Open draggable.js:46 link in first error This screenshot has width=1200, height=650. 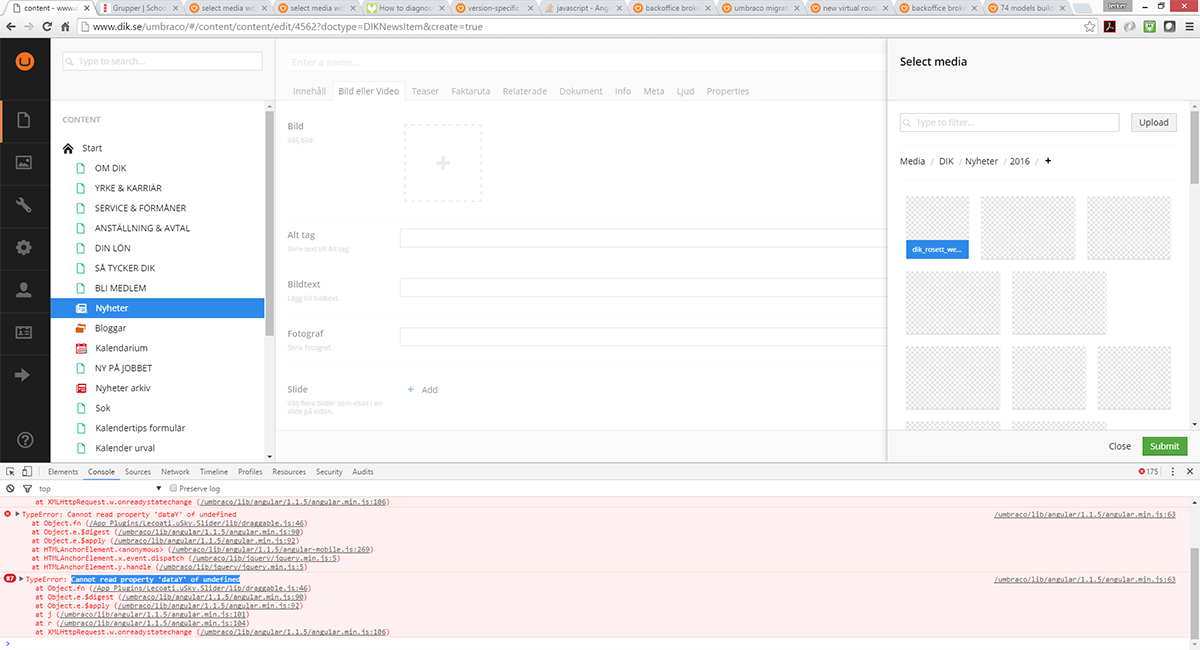point(196,523)
